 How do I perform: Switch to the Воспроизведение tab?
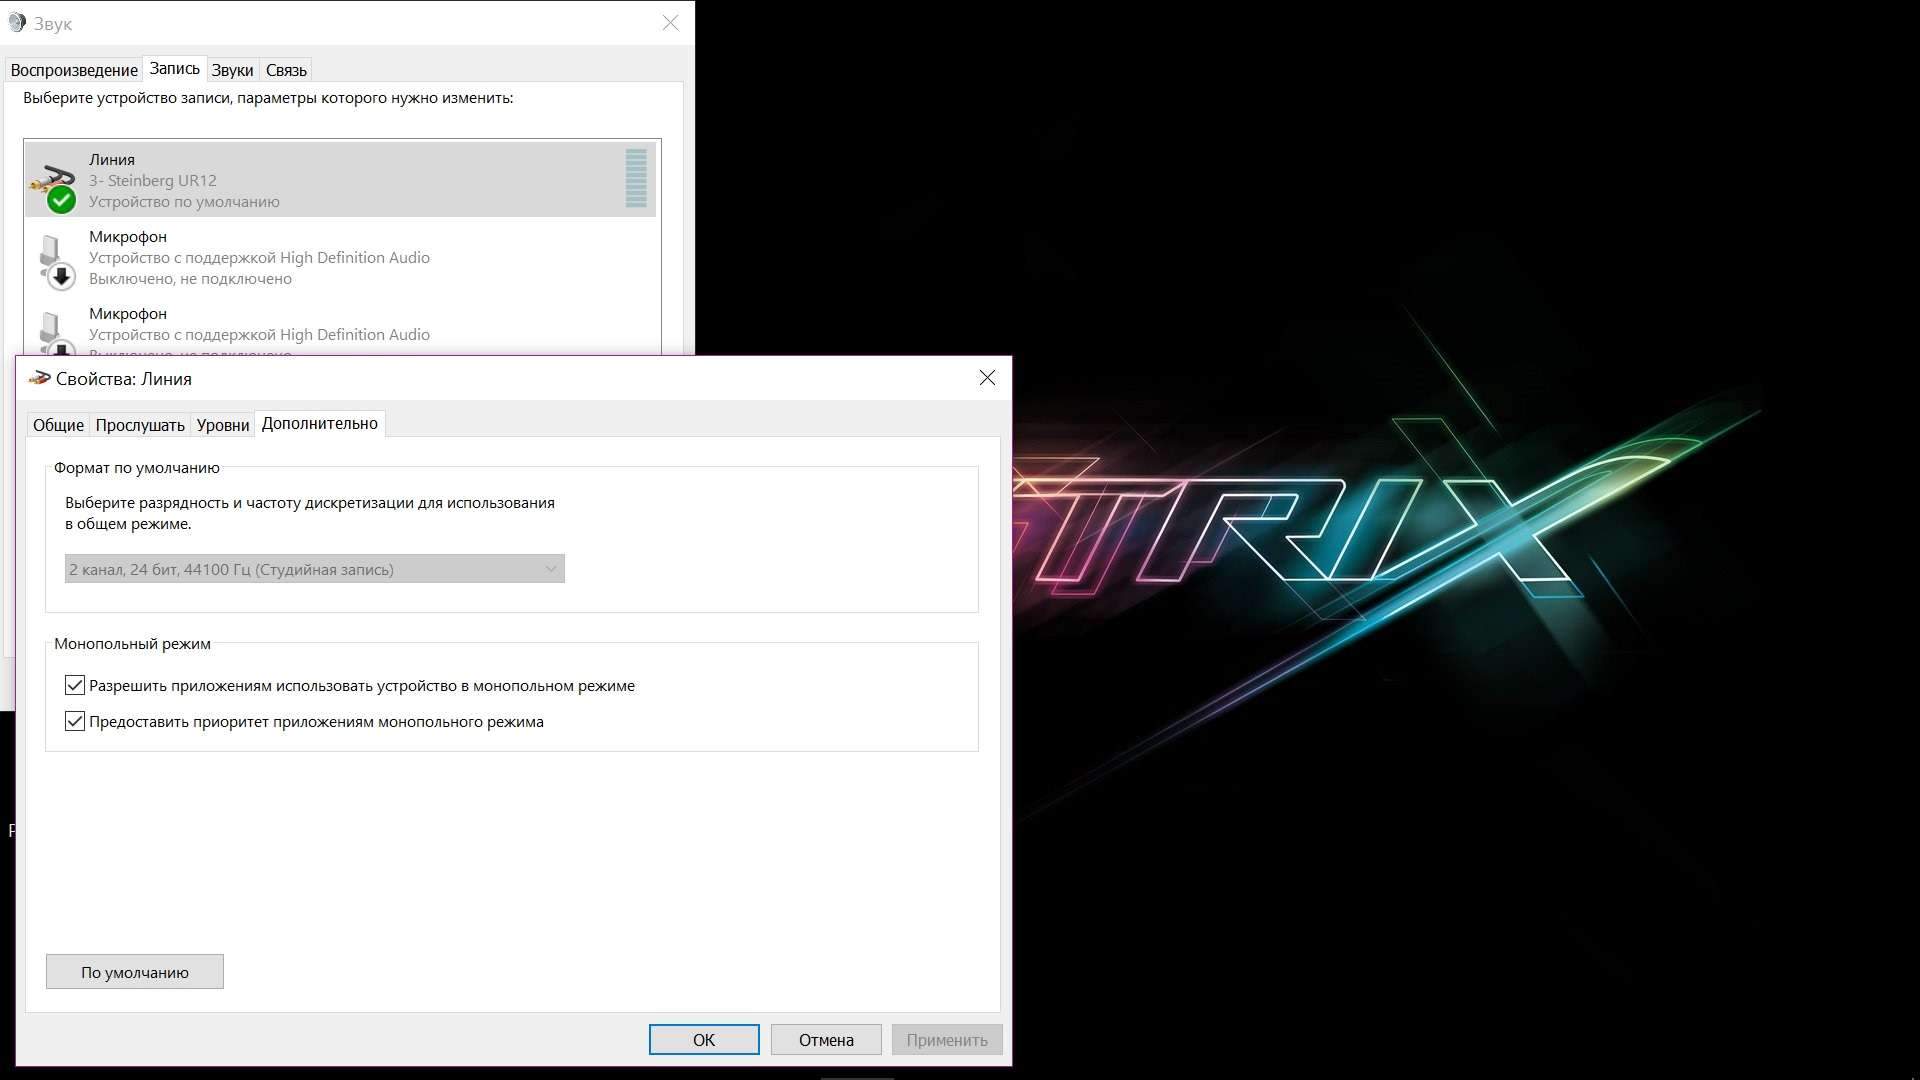pyautogui.click(x=74, y=70)
